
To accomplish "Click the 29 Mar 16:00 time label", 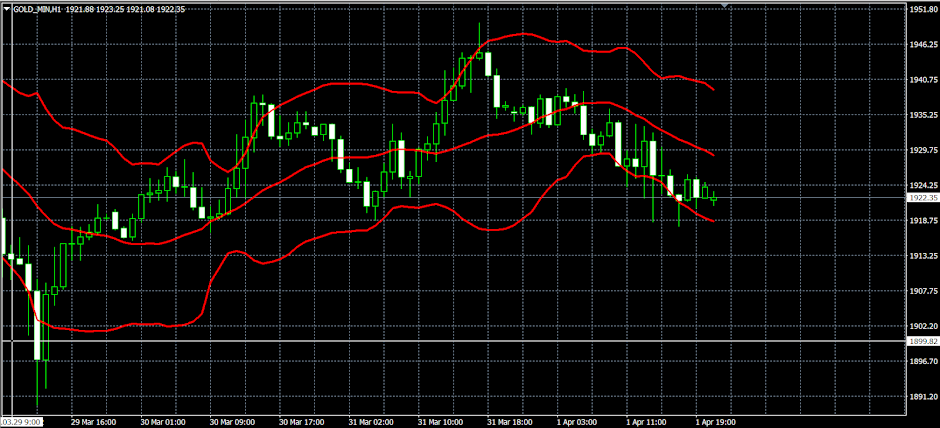I will click(92, 422).
